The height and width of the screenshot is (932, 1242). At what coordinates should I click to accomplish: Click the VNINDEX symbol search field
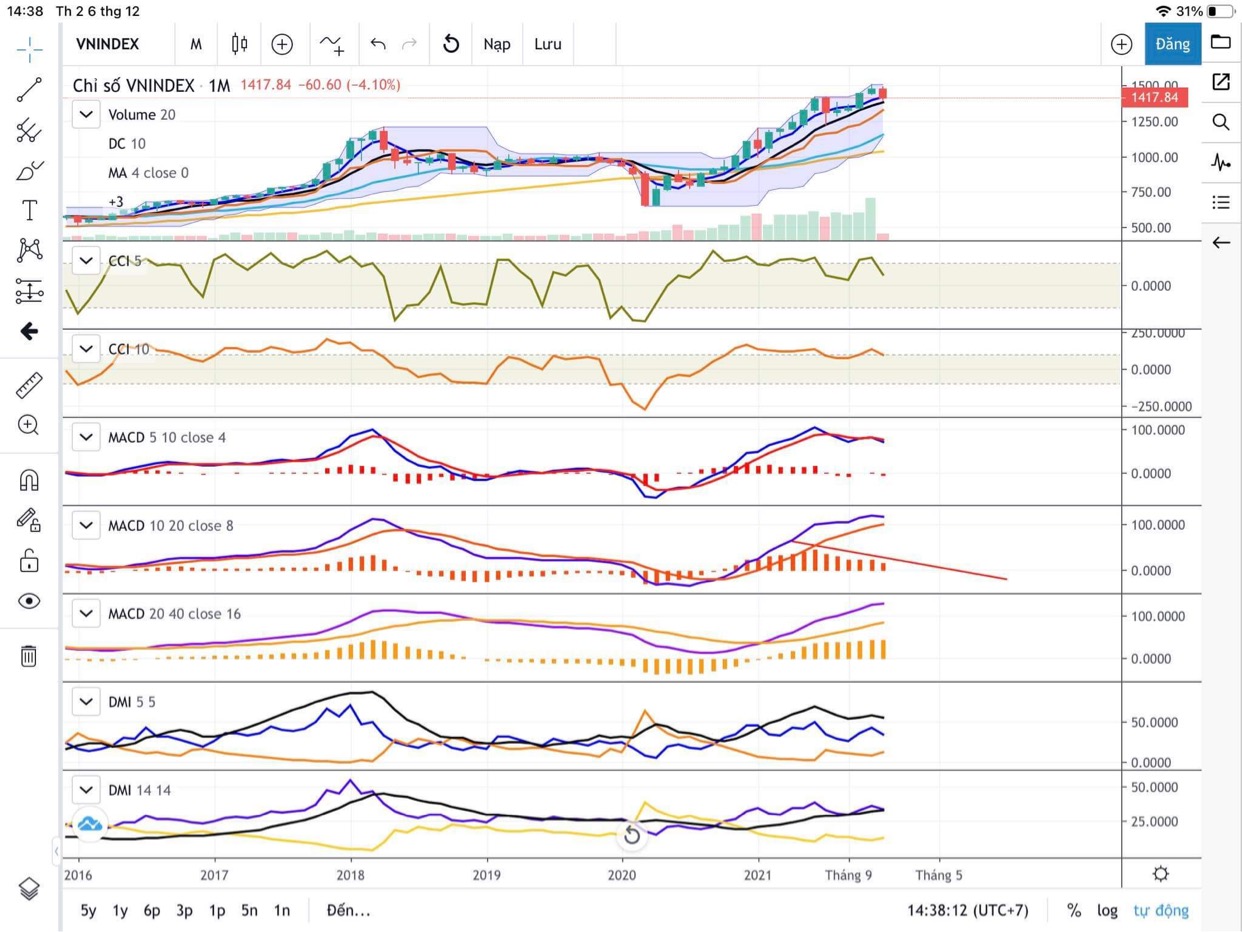[108, 44]
